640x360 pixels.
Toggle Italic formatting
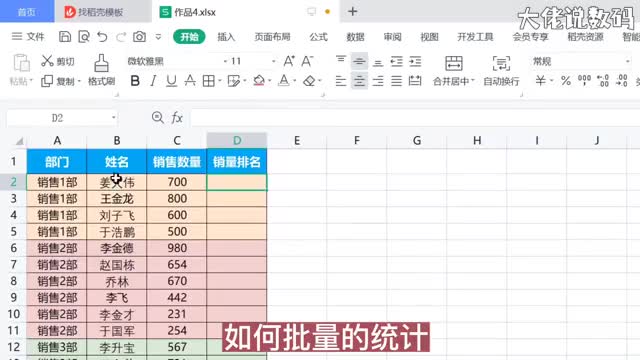[x=153, y=81]
